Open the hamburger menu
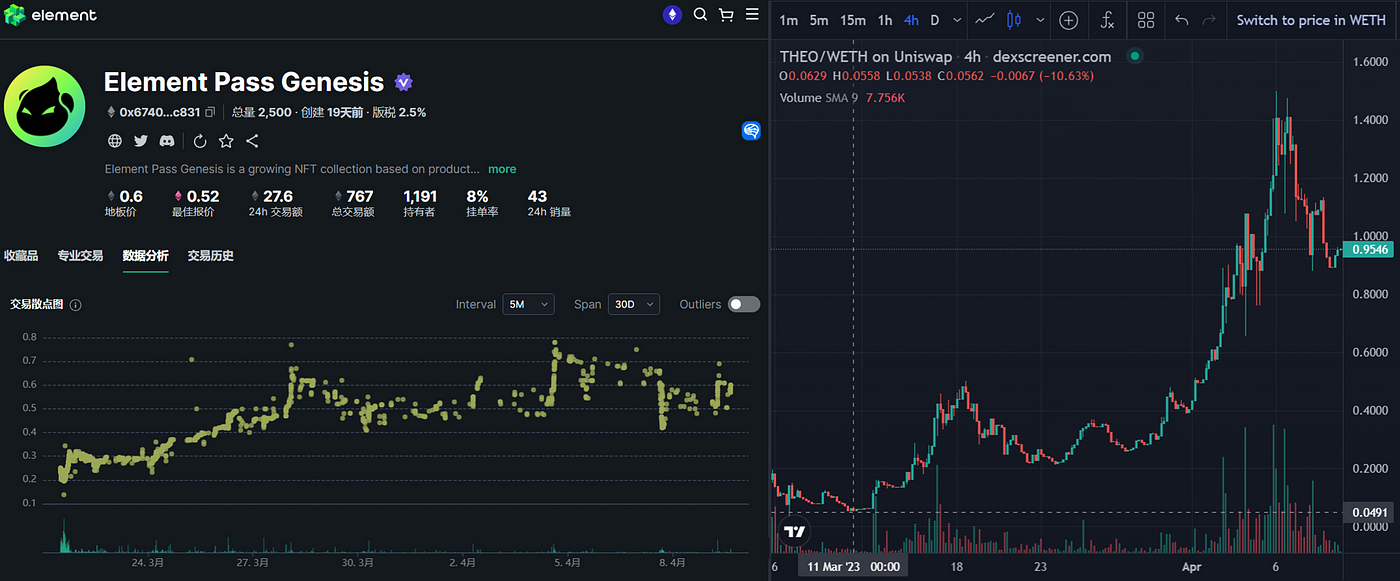The height and width of the screenshot is (581, 1400). click(751, 15)
